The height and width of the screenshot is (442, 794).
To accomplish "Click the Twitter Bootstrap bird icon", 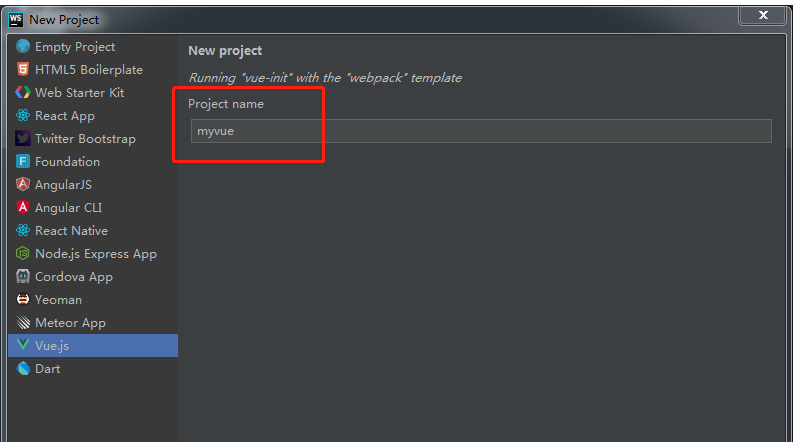I will tap(23, 139).
